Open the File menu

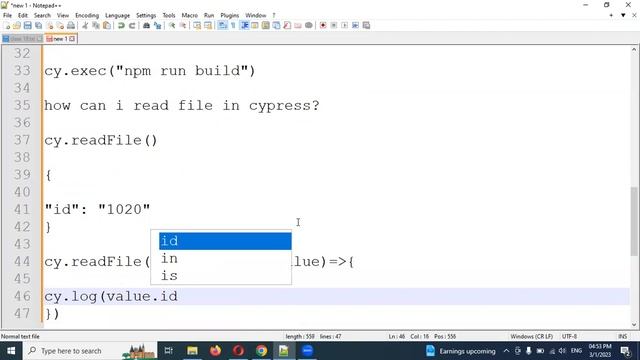pos(7,16)
